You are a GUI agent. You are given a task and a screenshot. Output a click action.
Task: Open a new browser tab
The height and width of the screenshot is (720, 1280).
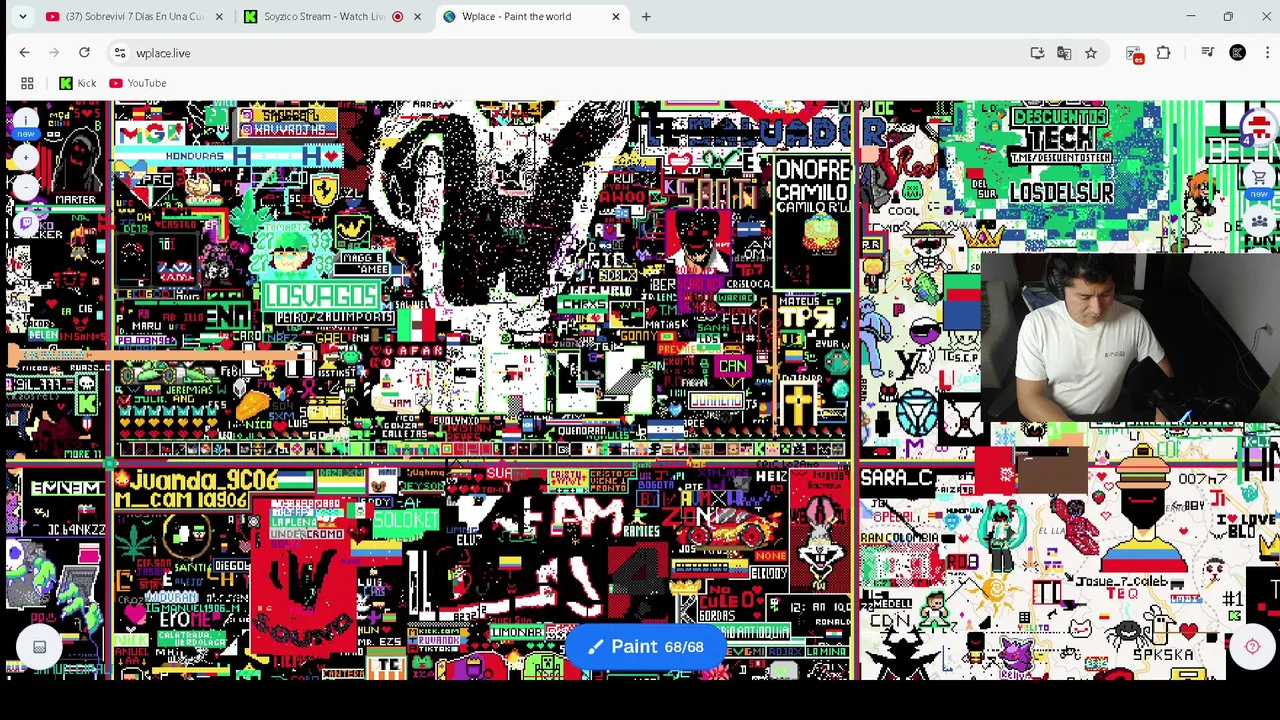pyautogui.click(x=646, y=17)
